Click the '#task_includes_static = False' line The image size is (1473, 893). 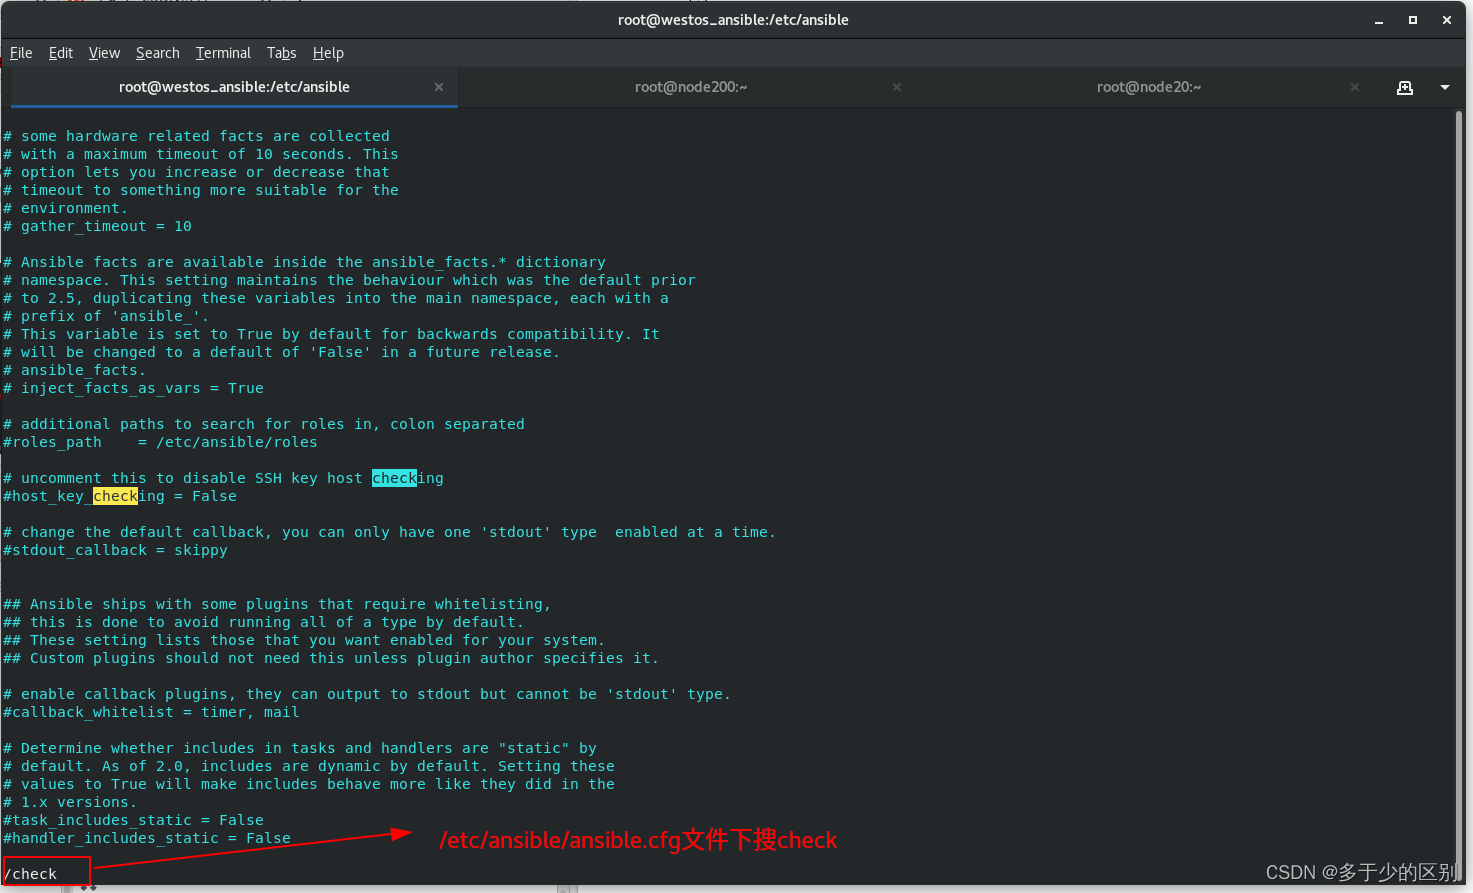point(133,820)
